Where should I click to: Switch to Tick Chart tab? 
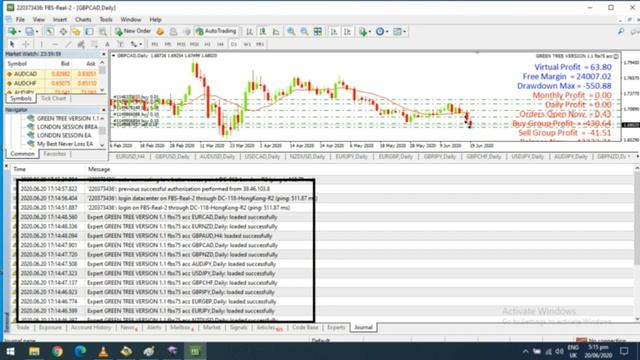coord(53,98)
